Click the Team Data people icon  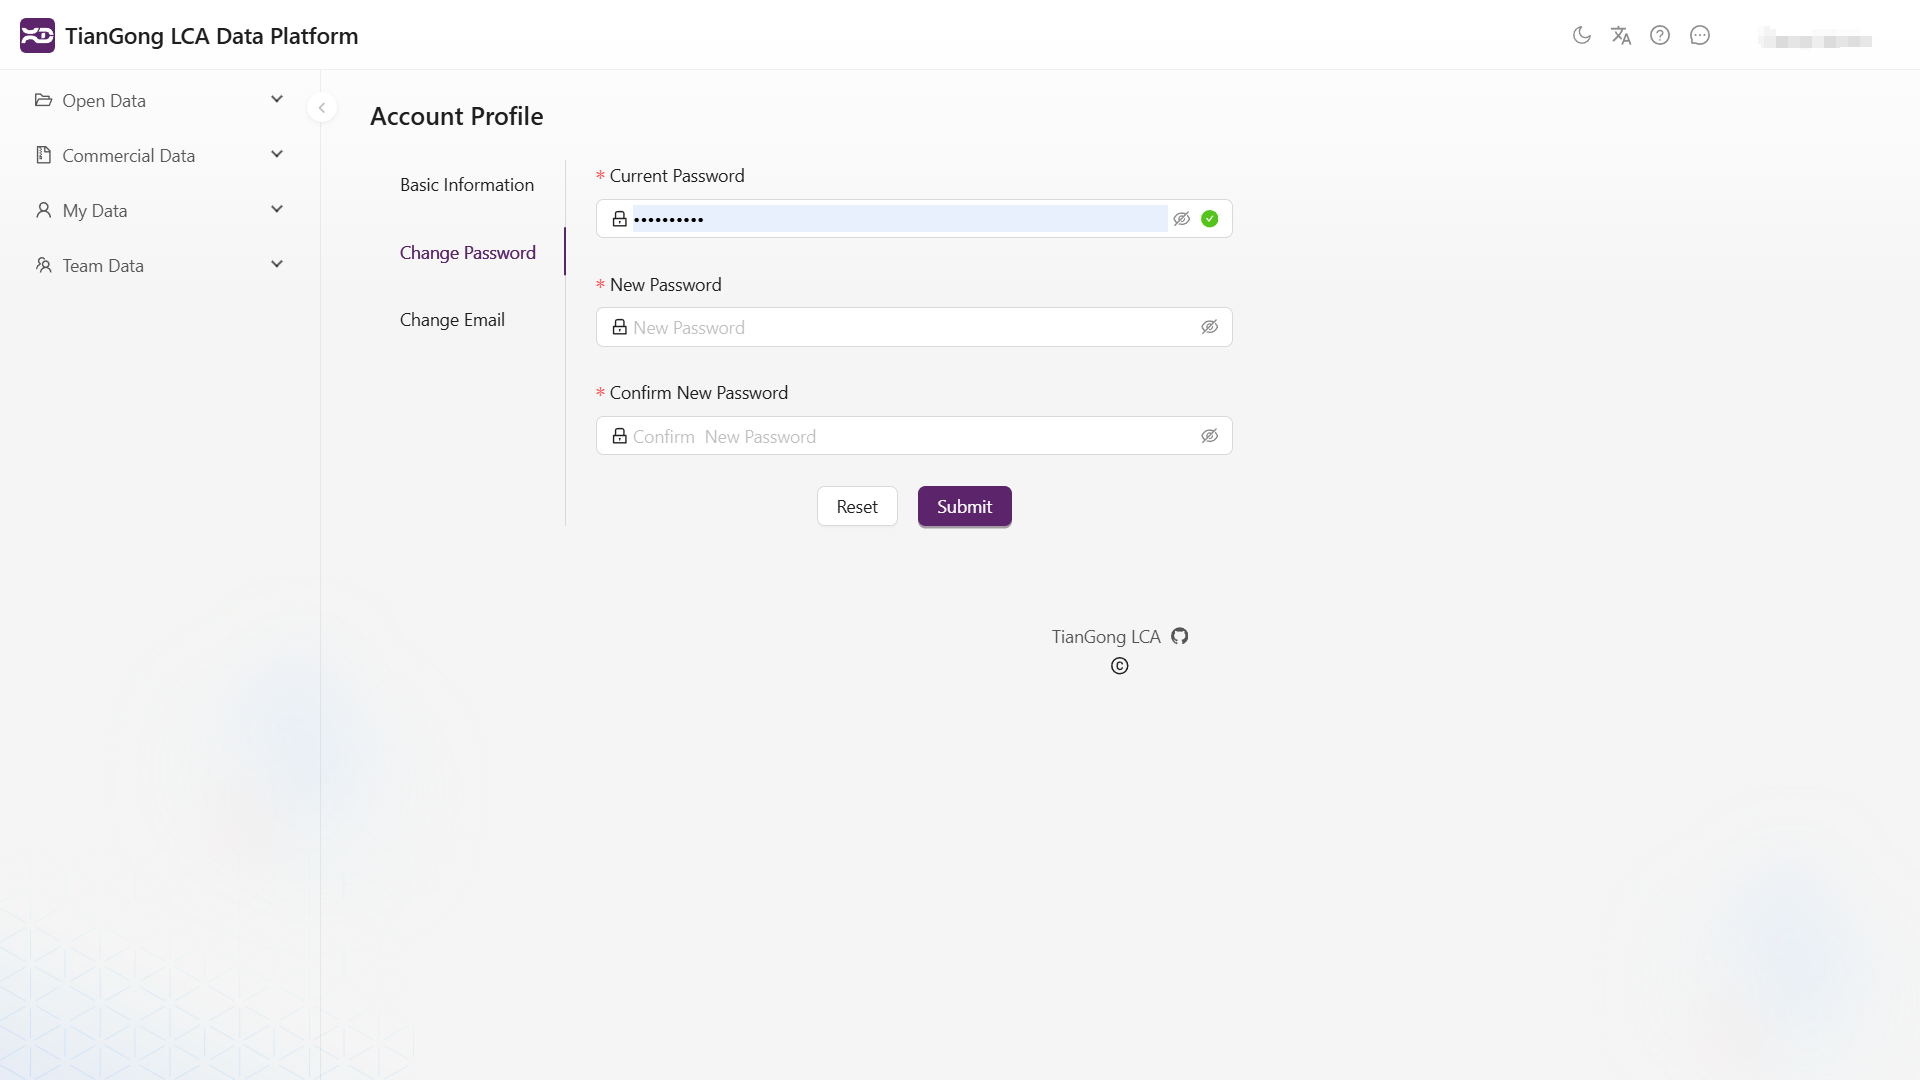tap(43, 265)
